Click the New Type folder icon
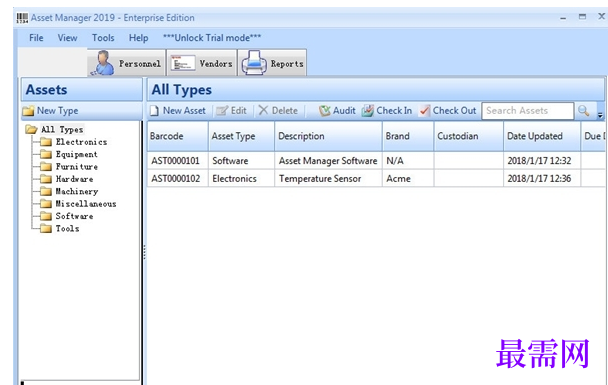The image size is (608, 385). click(x=28, y=111)
